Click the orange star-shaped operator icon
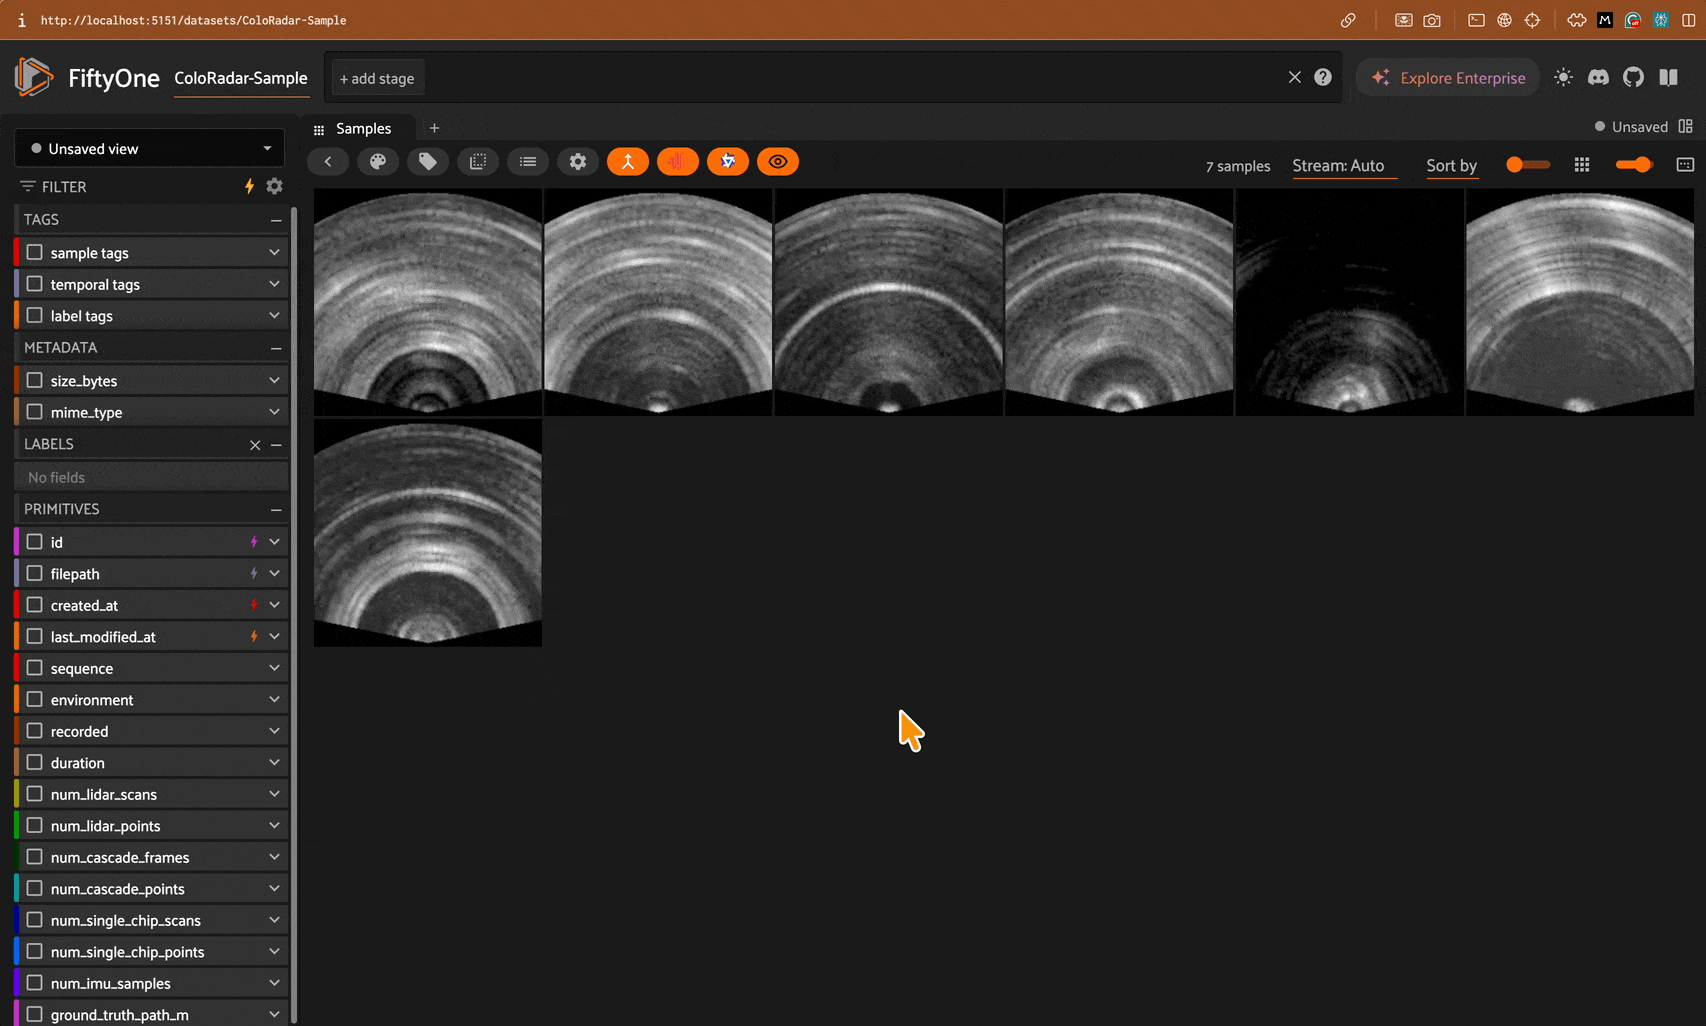This screenshot has height=1026, width=1706. [x=728, y=162]
